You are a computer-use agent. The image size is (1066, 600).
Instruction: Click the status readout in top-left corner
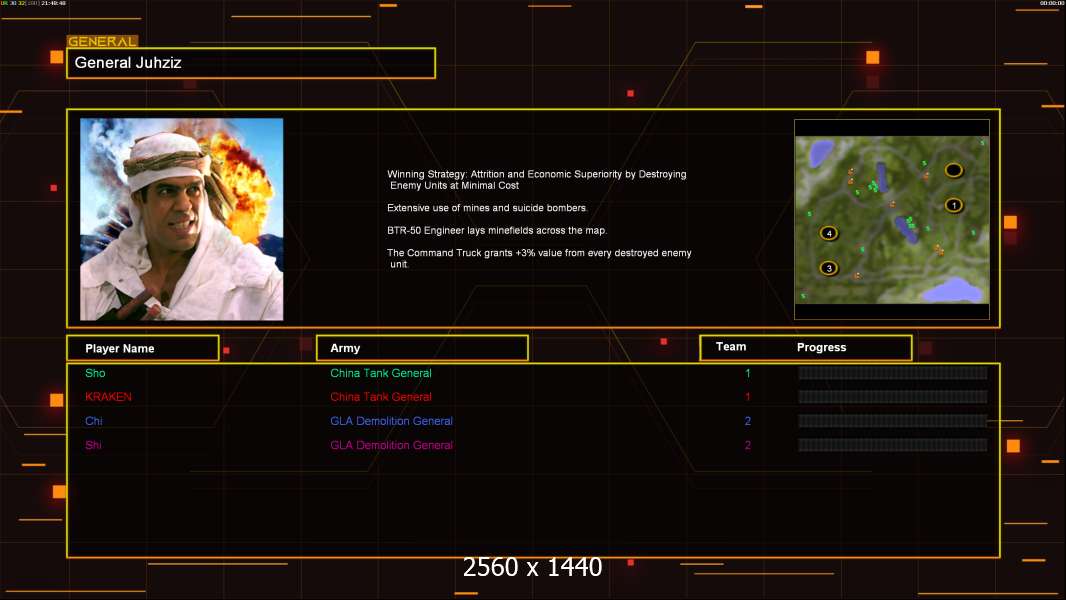(33, 3)
